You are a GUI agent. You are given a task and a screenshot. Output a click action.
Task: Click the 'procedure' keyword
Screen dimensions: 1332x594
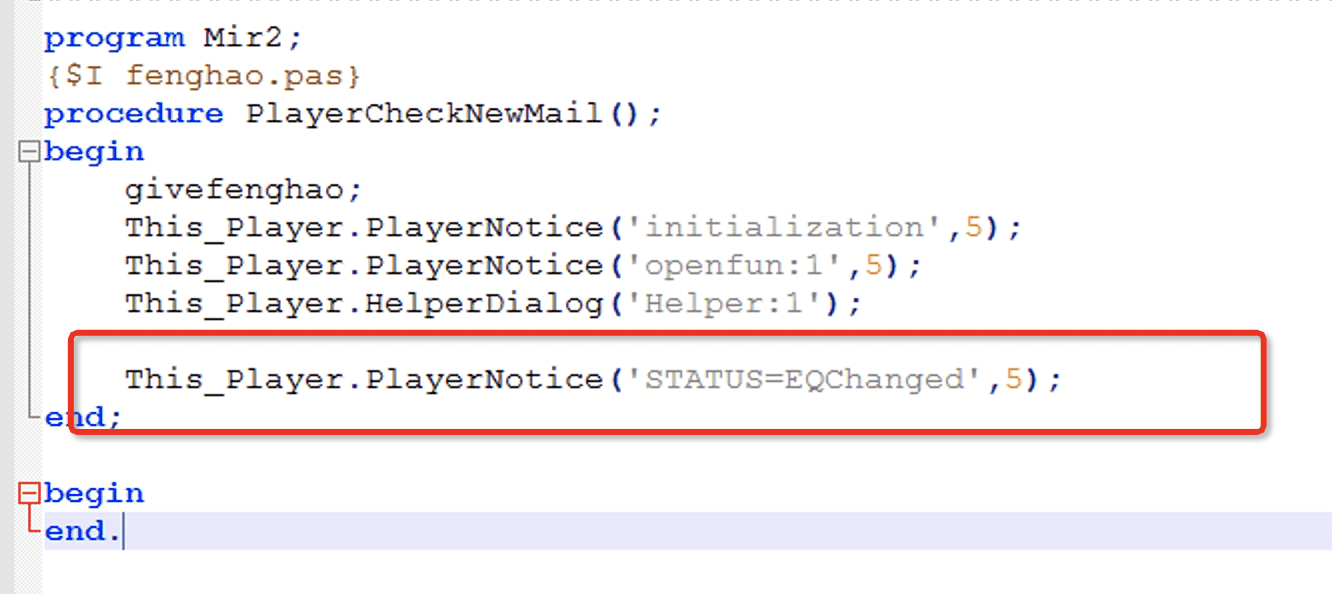[x=134, y=114]
